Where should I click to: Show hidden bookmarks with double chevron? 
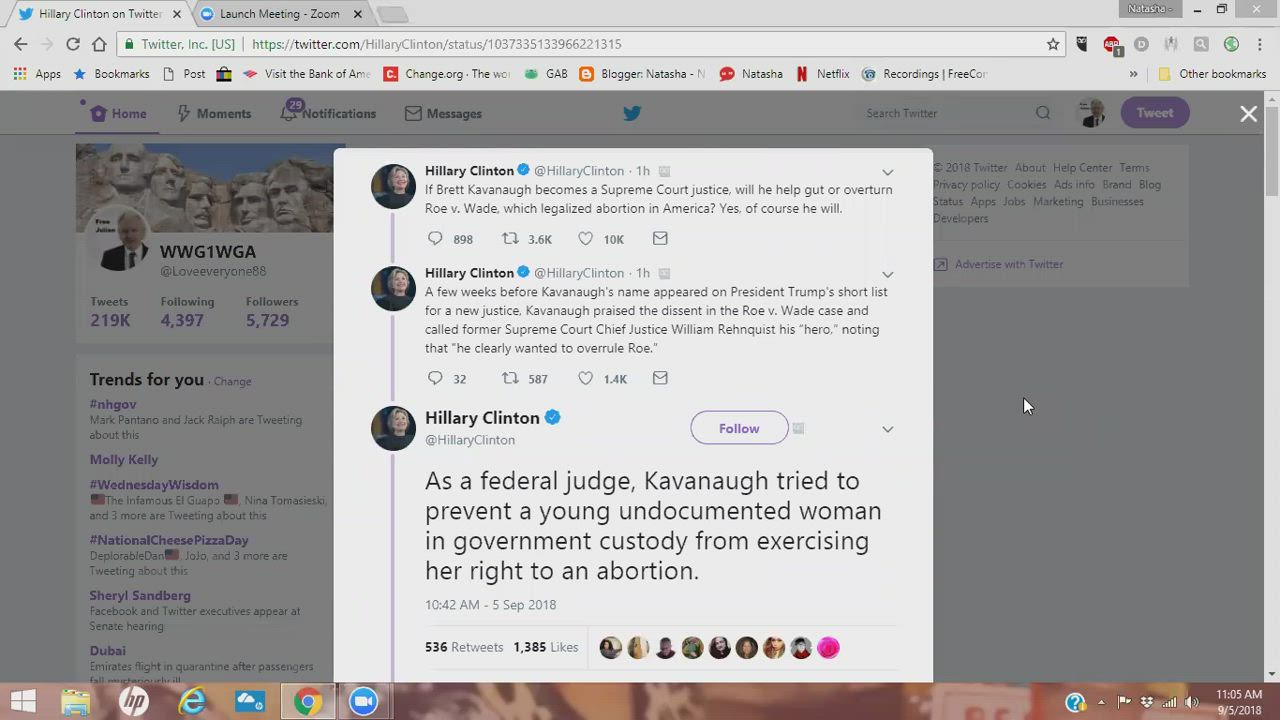tap(1133, 74)
